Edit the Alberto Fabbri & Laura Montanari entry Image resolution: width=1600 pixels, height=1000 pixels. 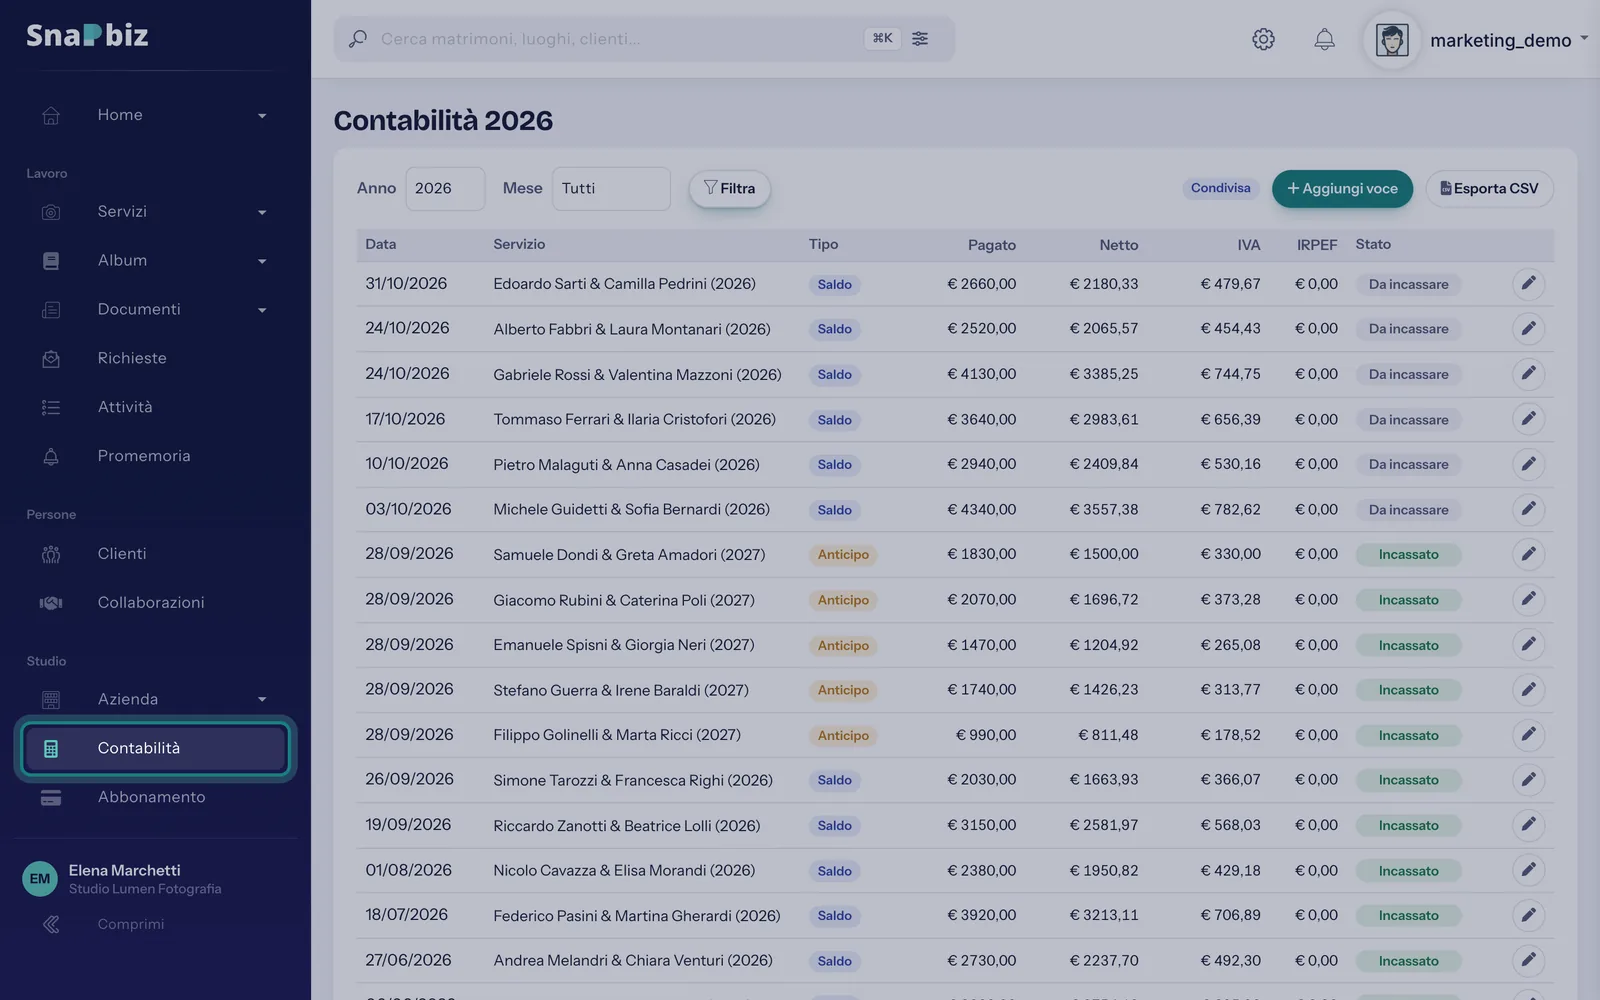click(x=1528, y=328)
